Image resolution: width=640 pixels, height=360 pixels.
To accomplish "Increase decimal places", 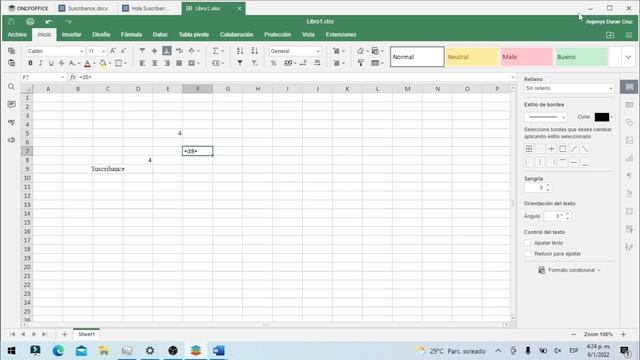I will tap(317, 63).
